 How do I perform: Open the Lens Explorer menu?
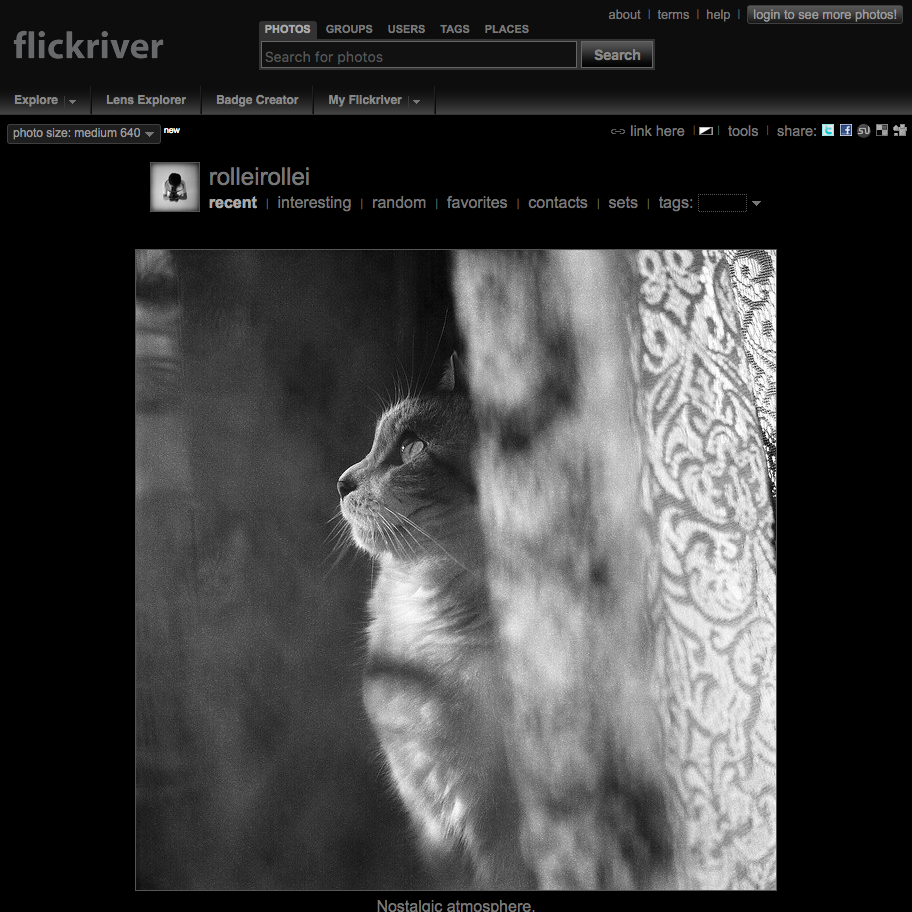coord(145,100)
